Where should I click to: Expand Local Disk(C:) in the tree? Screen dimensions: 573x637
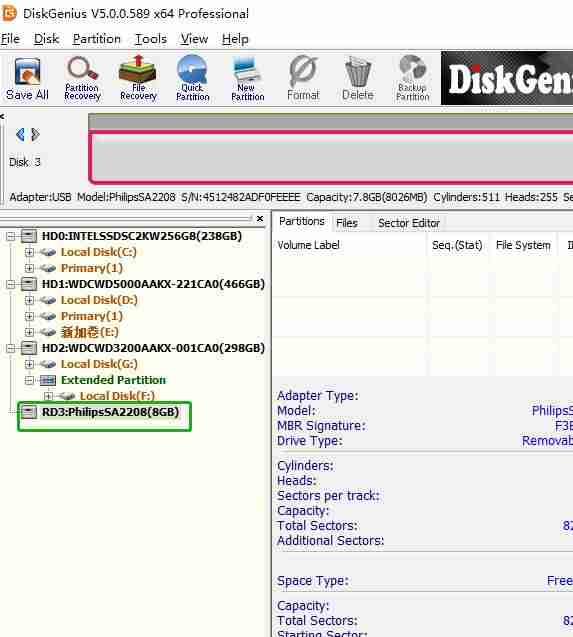click(x=29, y=252)
